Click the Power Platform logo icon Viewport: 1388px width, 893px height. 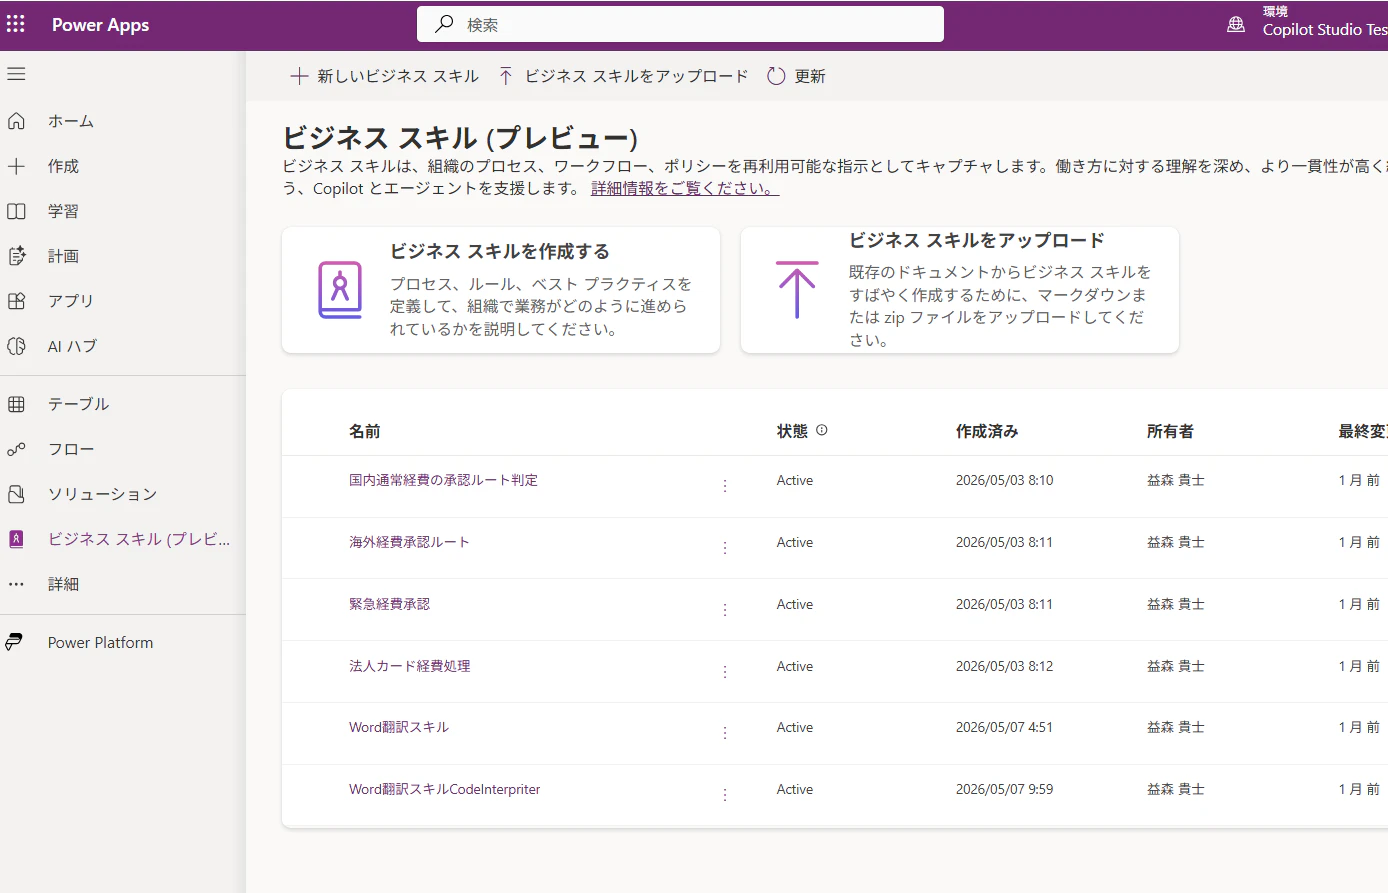14,642
